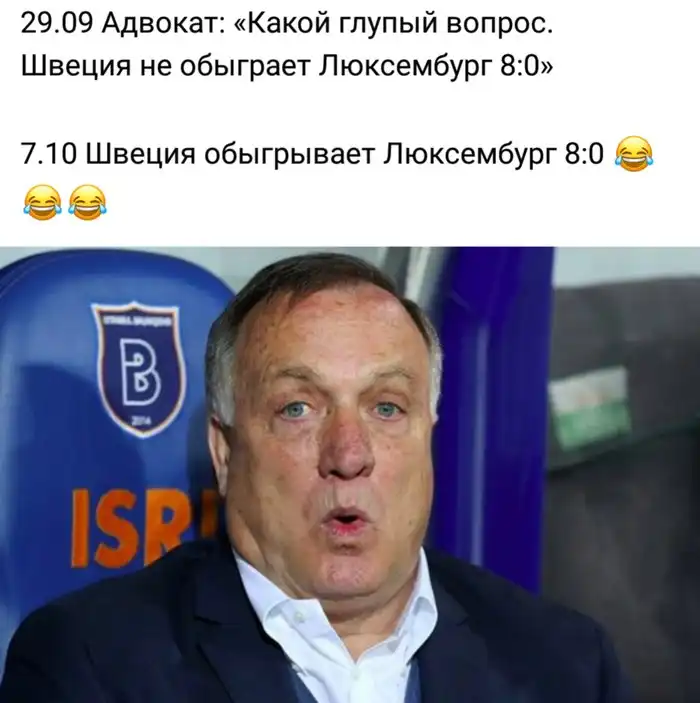The image size is (700, 703).
Task: Click the laughing emoji right after 8:0
Action: (634, 154)
